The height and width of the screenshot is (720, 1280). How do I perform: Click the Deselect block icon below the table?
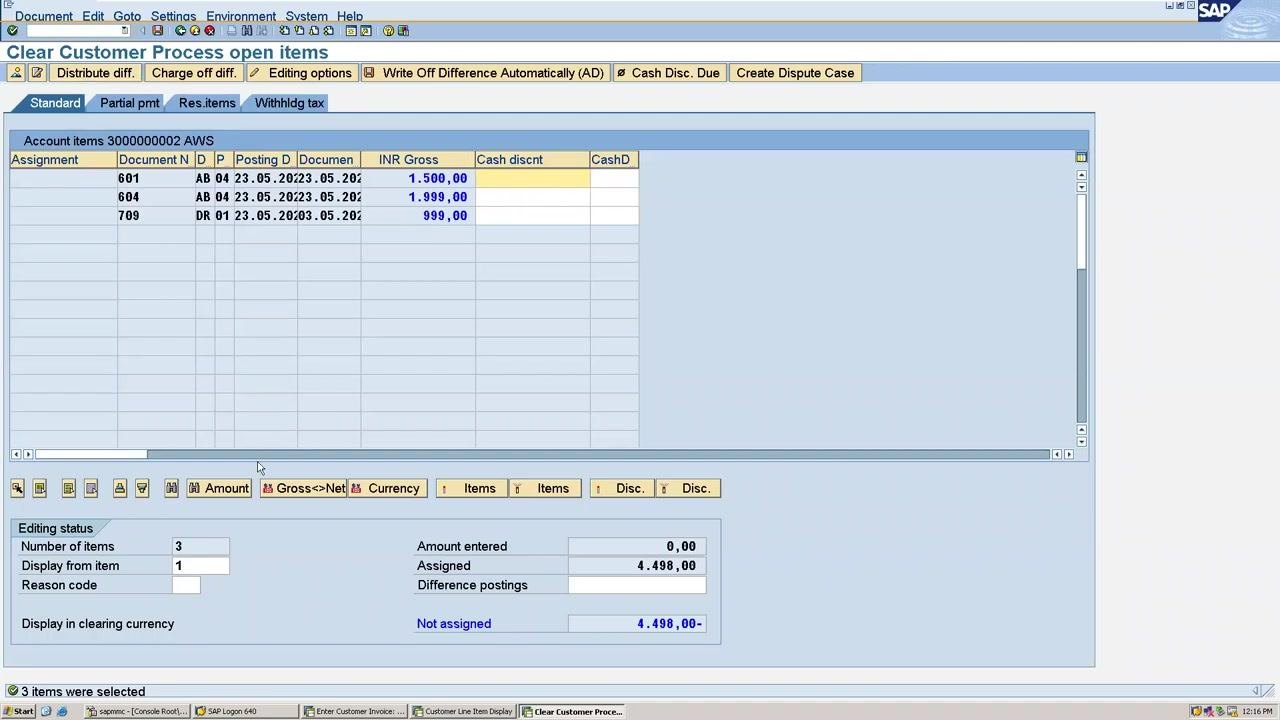[91, 488]
